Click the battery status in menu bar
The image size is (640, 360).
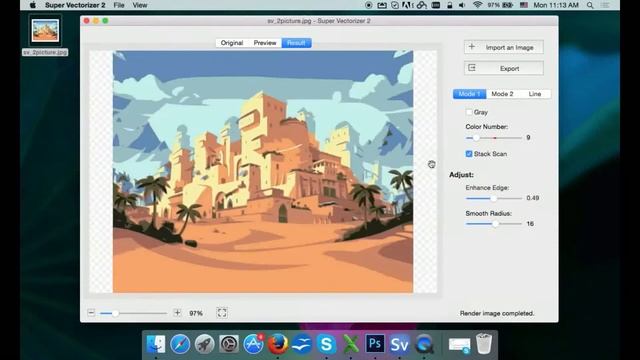point(500,5)
